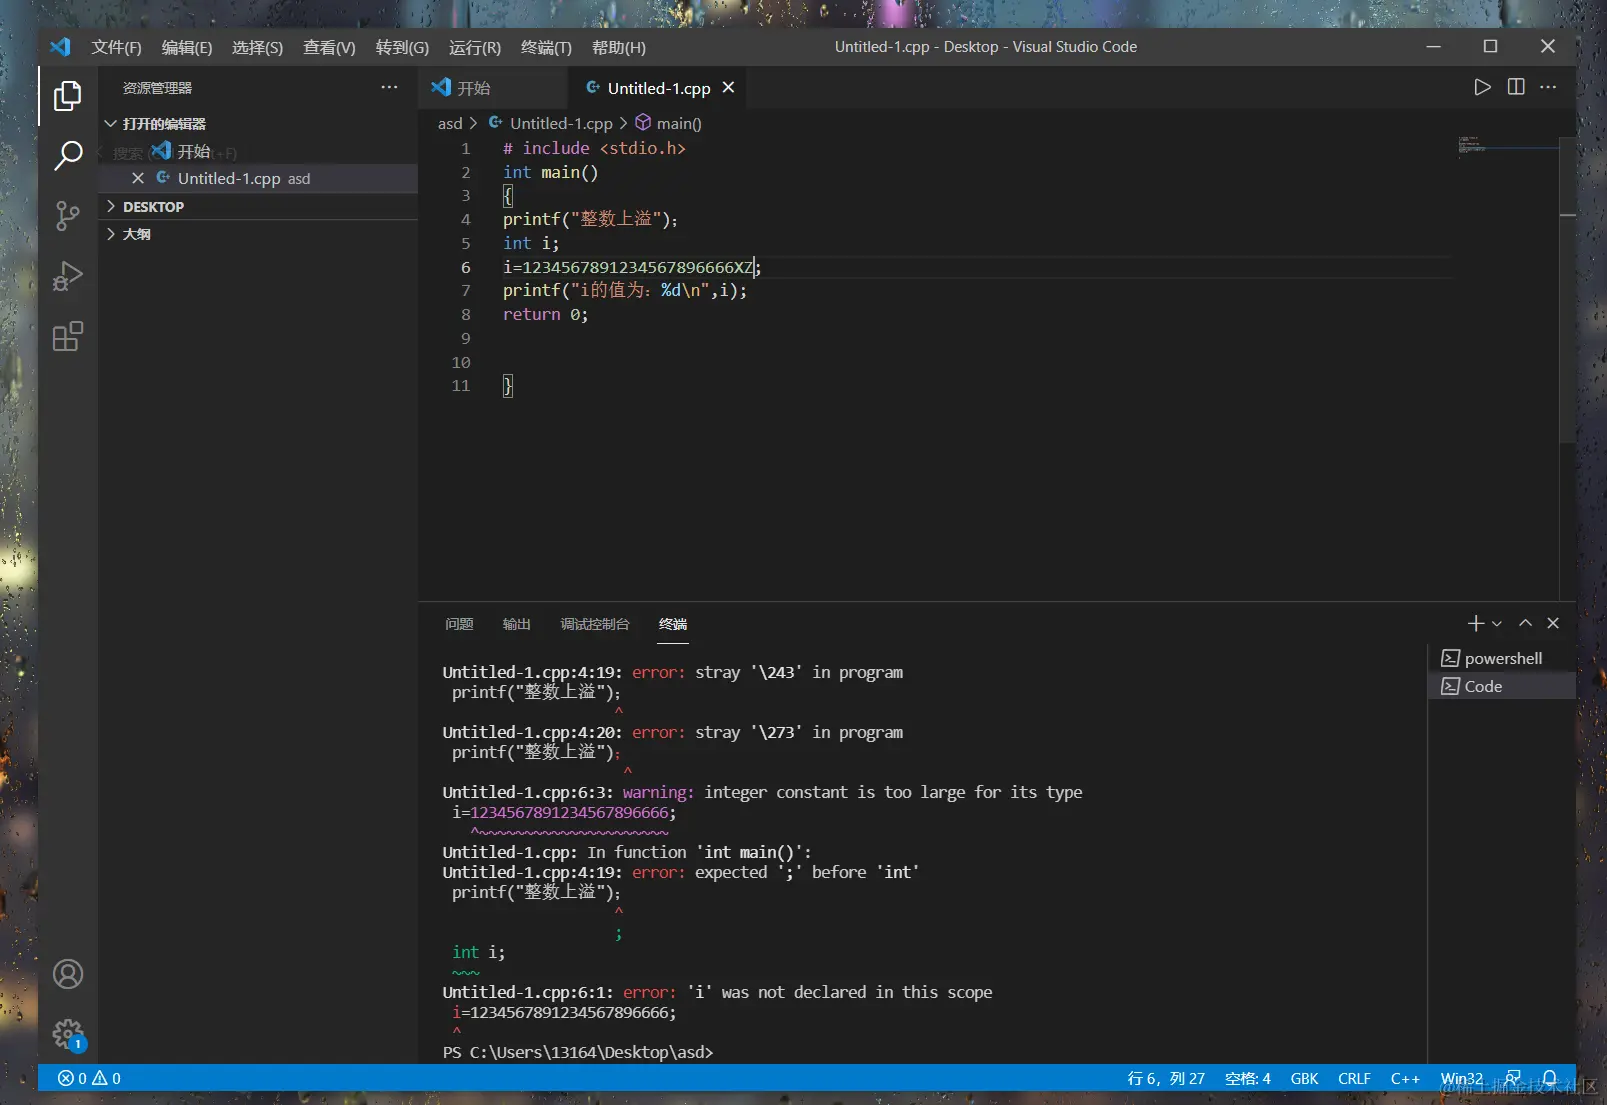Screen dimensions: 1607x1105
Task: Click the feedback icon in status bar
Action: [1513, 1078]
